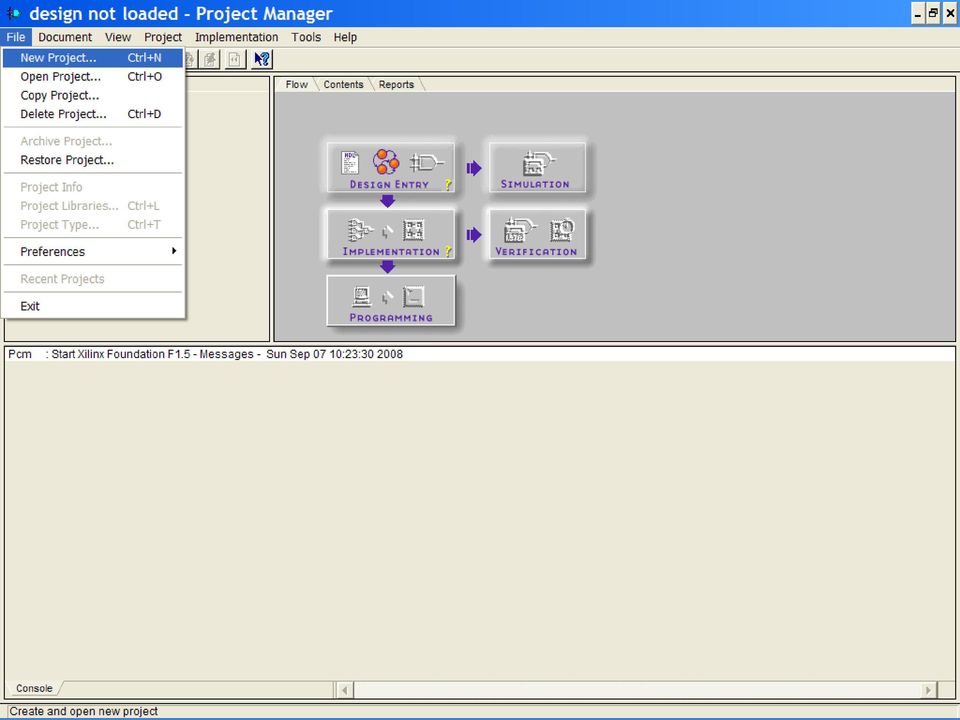Click the grayed document toolbar icon next to help
The image size is (960, 720).
(x=234, y=59)
